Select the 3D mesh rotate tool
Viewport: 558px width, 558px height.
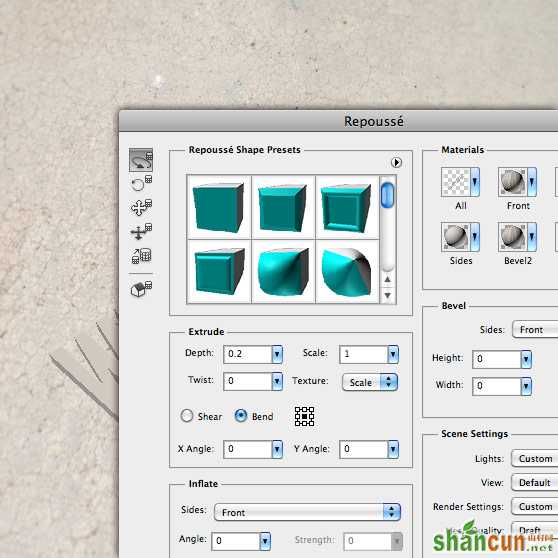(141, 160)
